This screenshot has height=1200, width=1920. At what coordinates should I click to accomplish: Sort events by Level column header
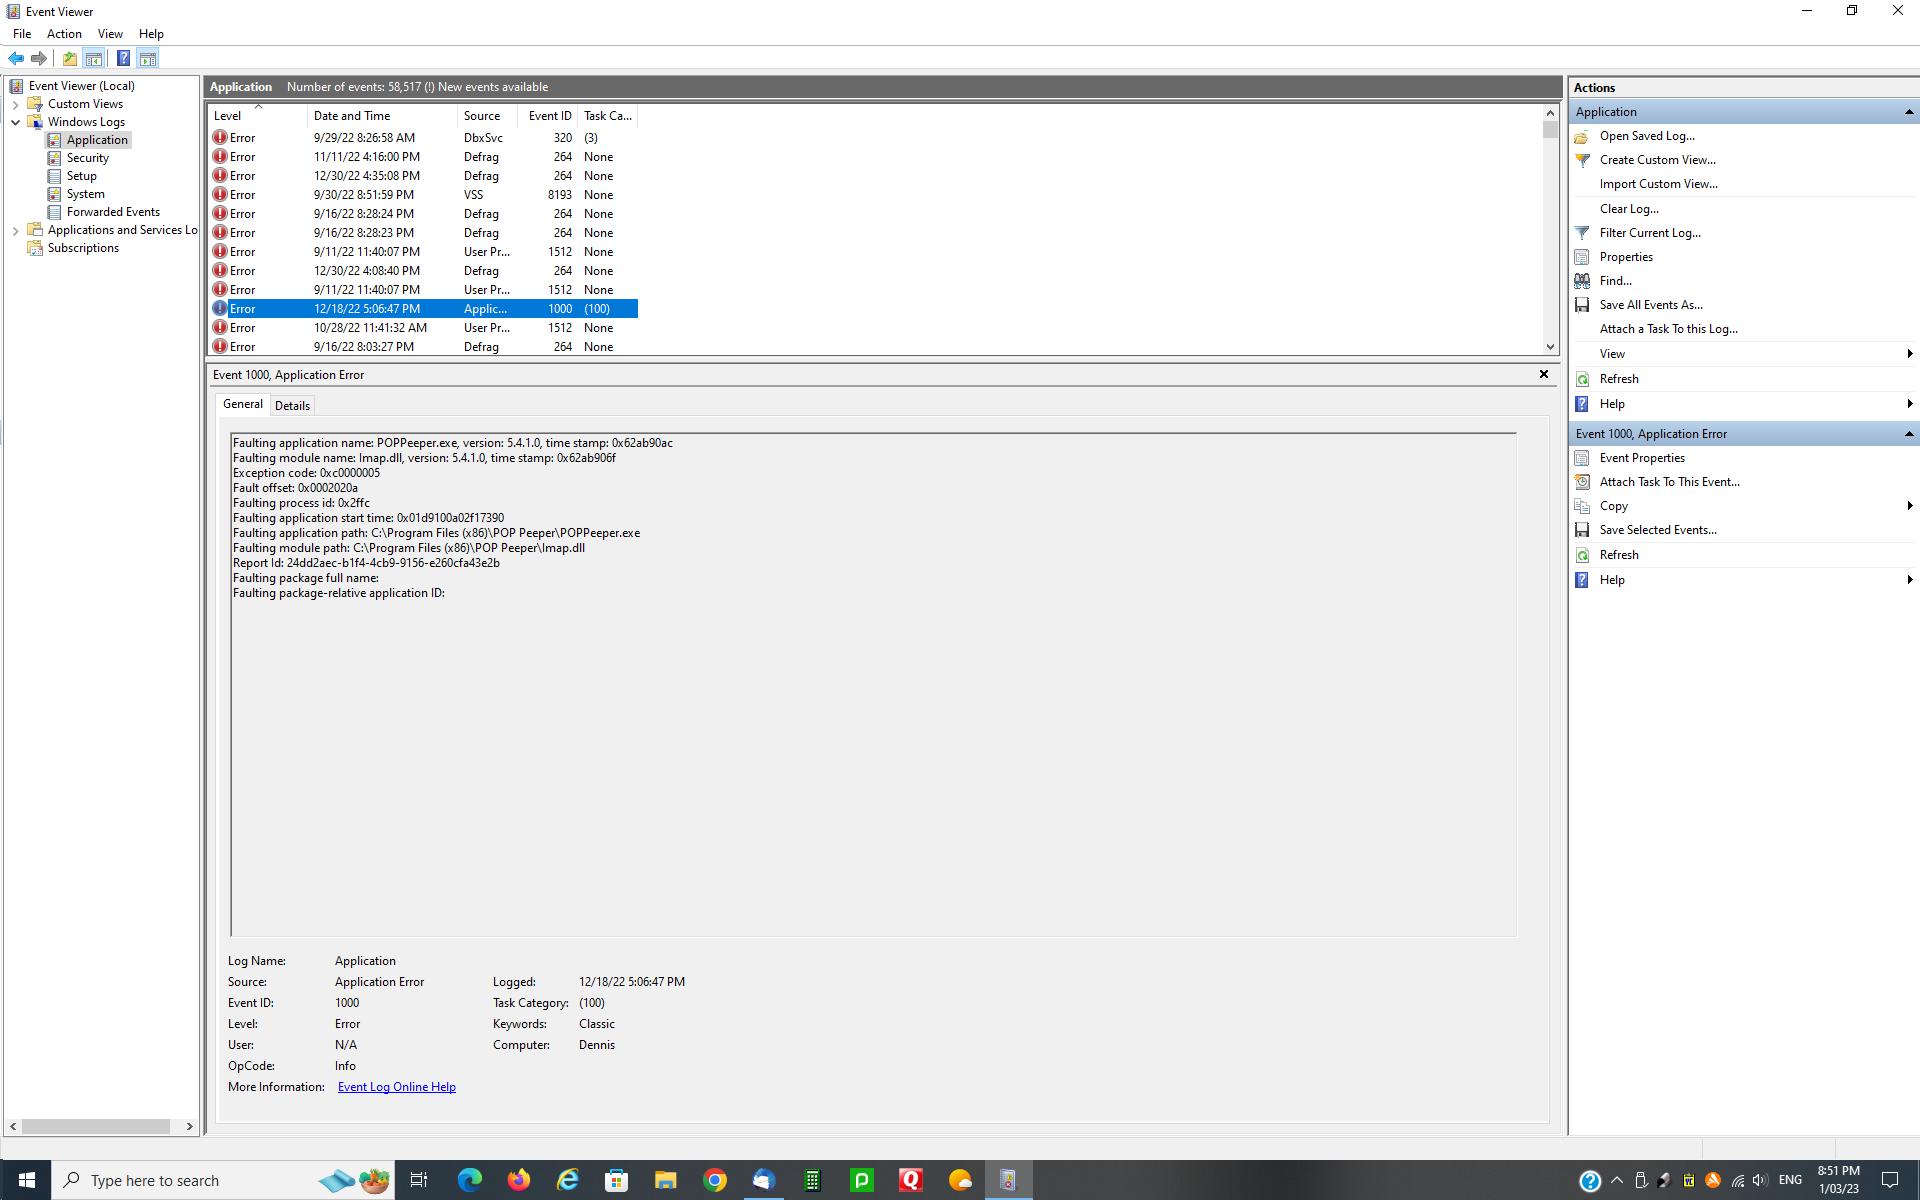tap(256, 116)
